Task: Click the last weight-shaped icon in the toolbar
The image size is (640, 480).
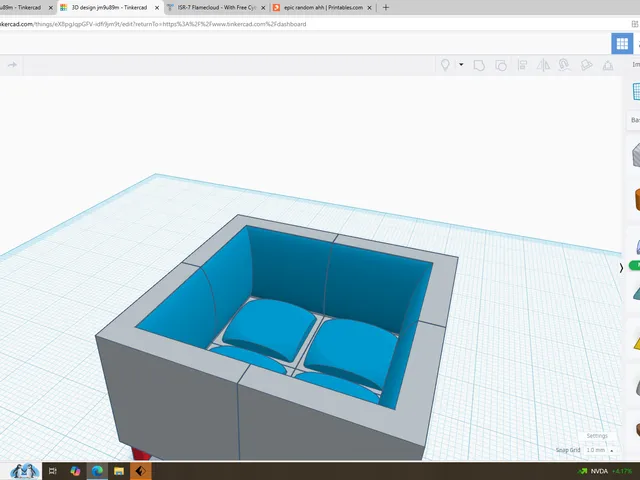Action: coord(608,65)
